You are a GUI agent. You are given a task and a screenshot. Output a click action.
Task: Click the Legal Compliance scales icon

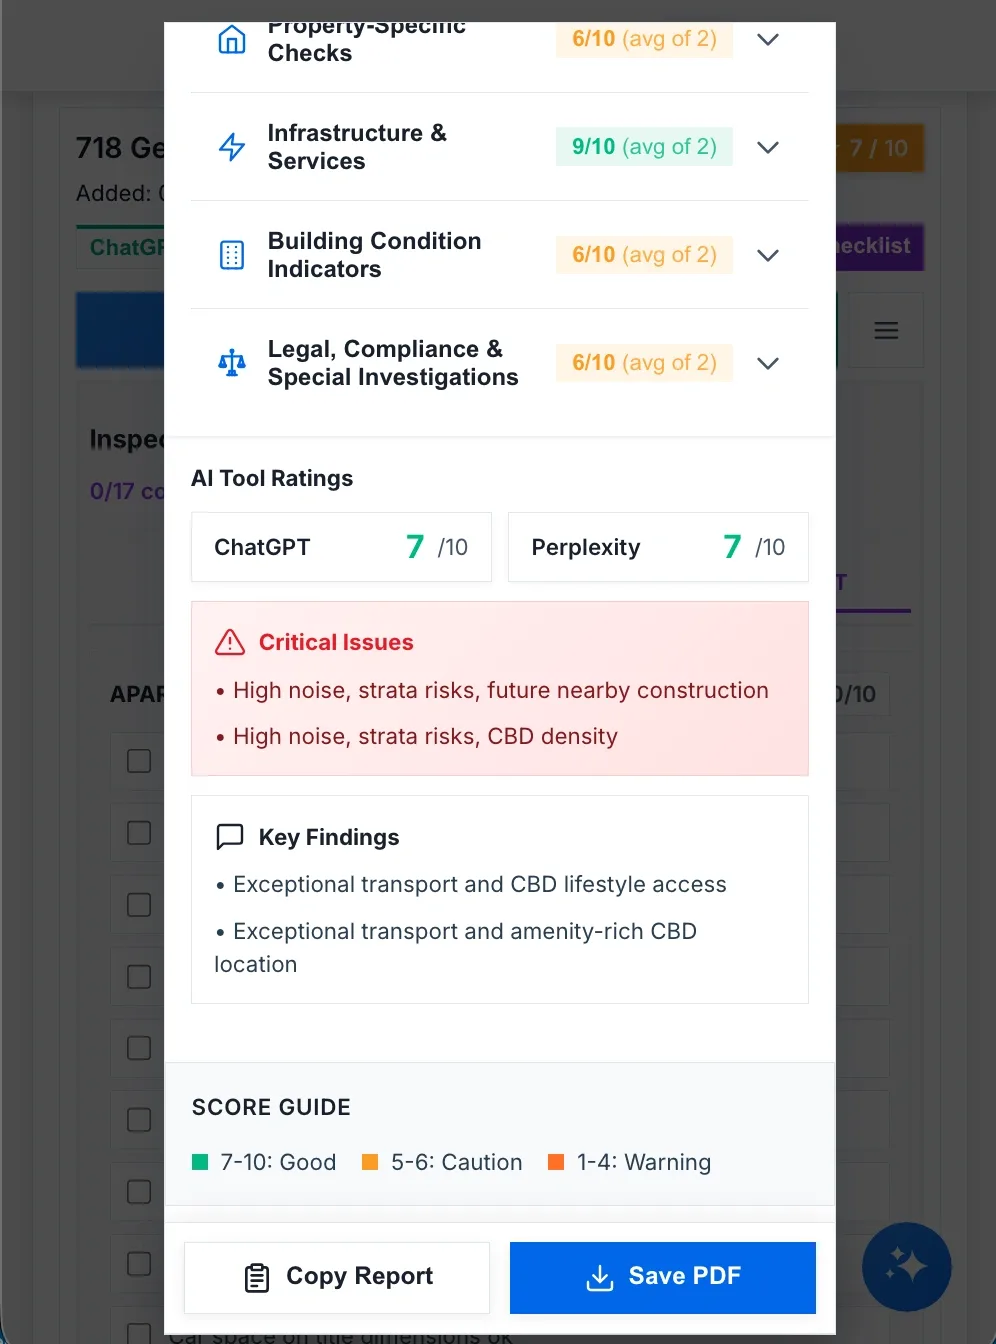pos(232,362)
